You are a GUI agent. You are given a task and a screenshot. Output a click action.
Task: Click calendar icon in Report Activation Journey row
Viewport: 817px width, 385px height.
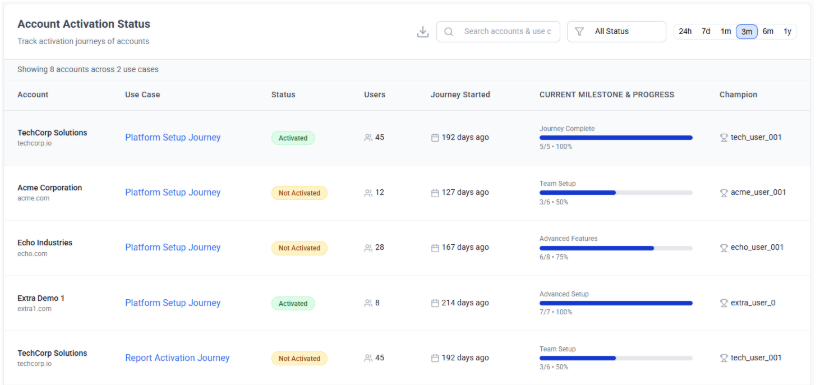coord(435,358)
